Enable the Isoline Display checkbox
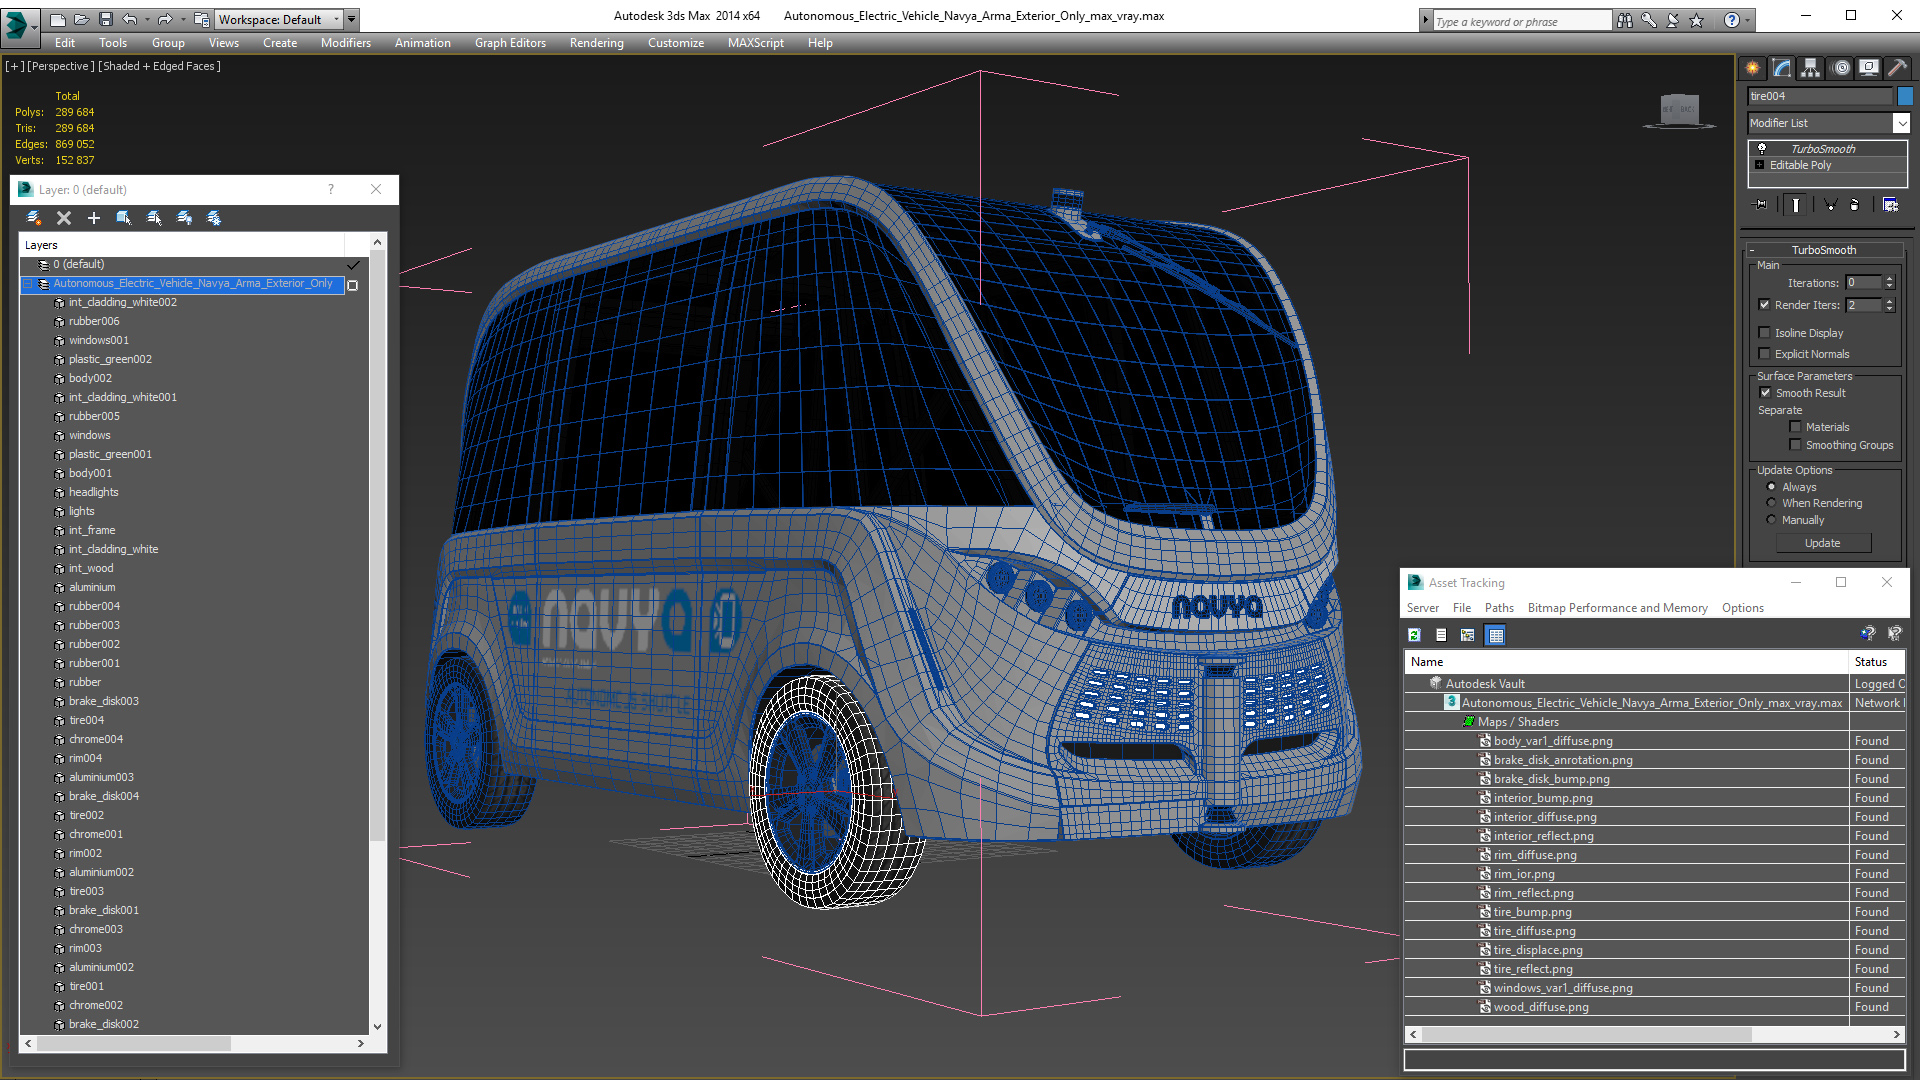Screen dimensions: 1920x1080 [x=1764, y=333]
